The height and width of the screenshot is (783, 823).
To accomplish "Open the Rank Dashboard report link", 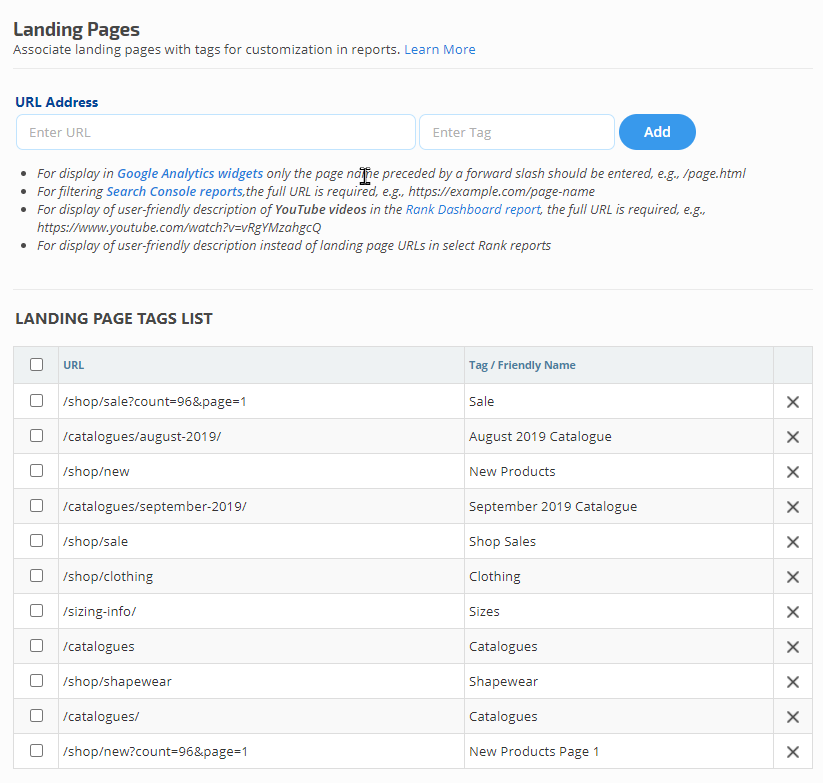I will click(473, 210).
